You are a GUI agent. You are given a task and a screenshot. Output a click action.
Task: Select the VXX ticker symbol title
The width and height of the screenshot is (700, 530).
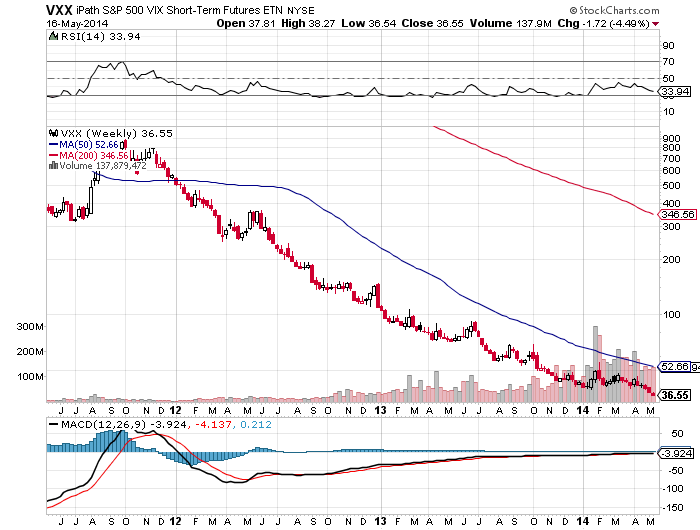(x=59, y=10)
